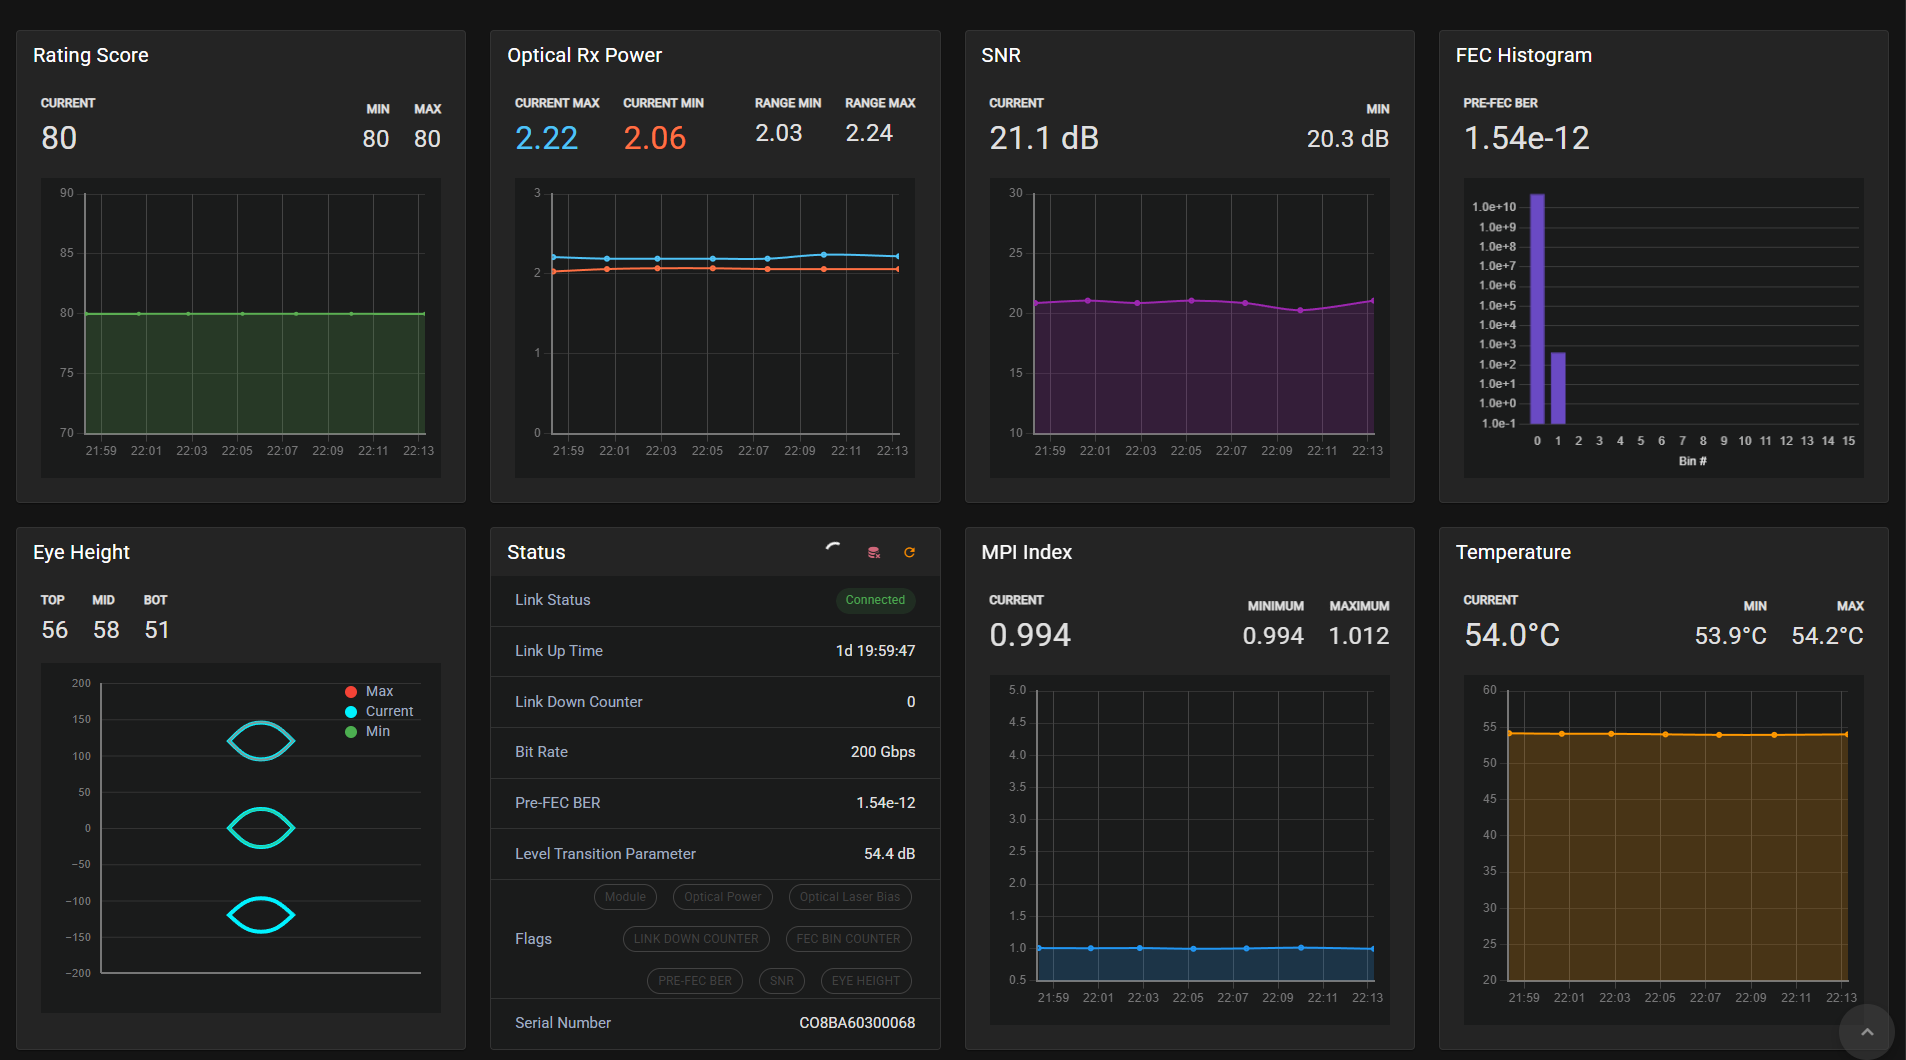This screenshot has height=1060, width=1906.
Task: Click the serial number CO8BA60300068
Action: [857, 1023]
